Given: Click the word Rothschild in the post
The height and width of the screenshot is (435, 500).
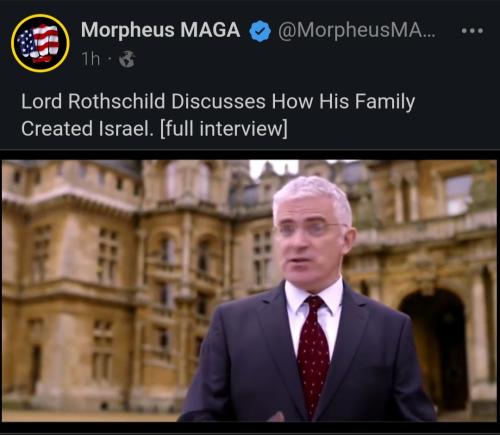Looking at the screenshot, I should 117,101.
